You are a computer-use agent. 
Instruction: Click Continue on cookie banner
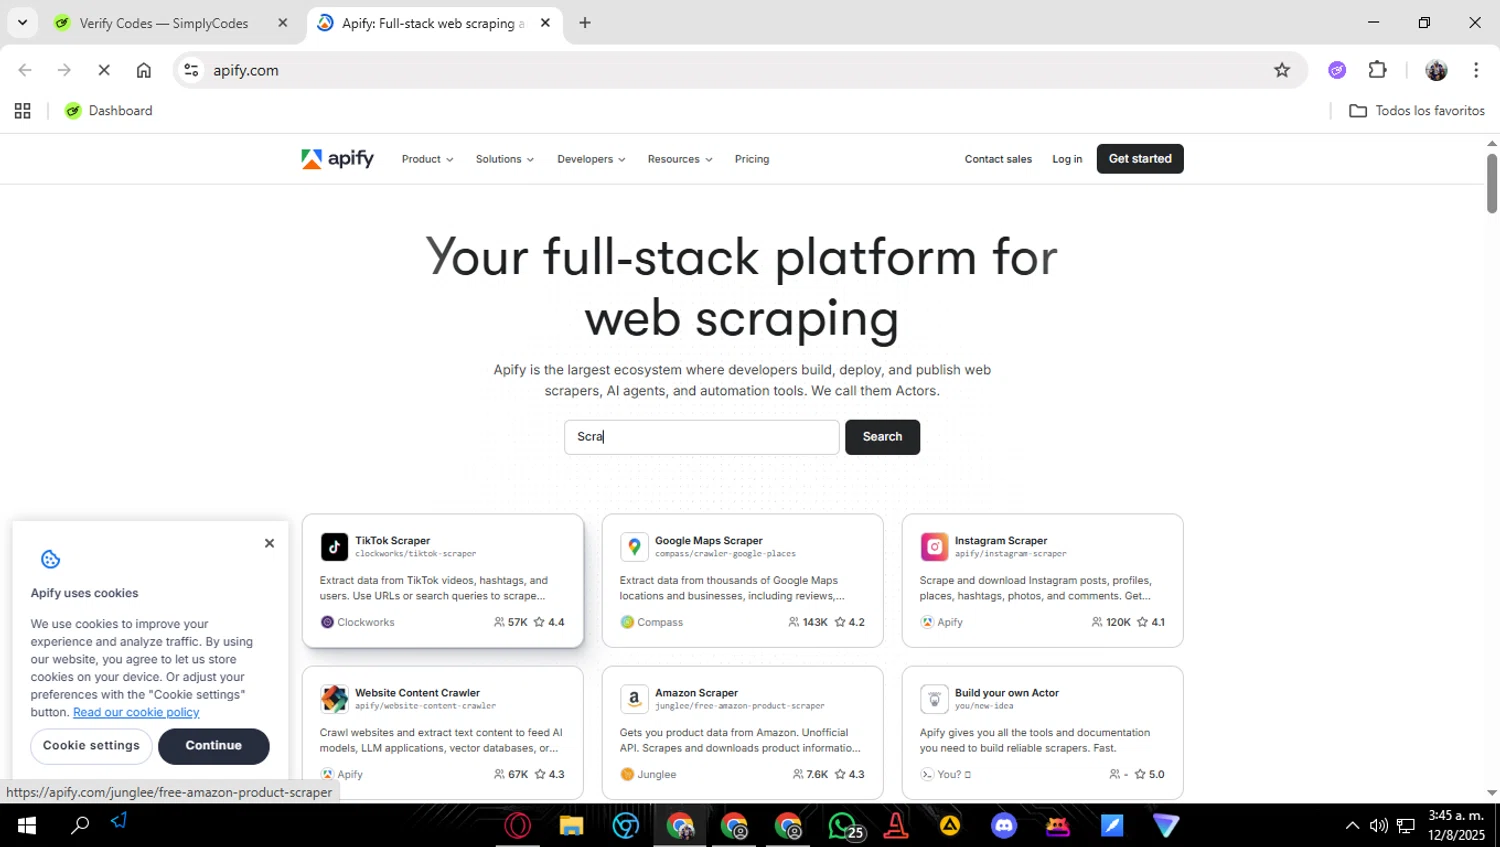point(213,746)
